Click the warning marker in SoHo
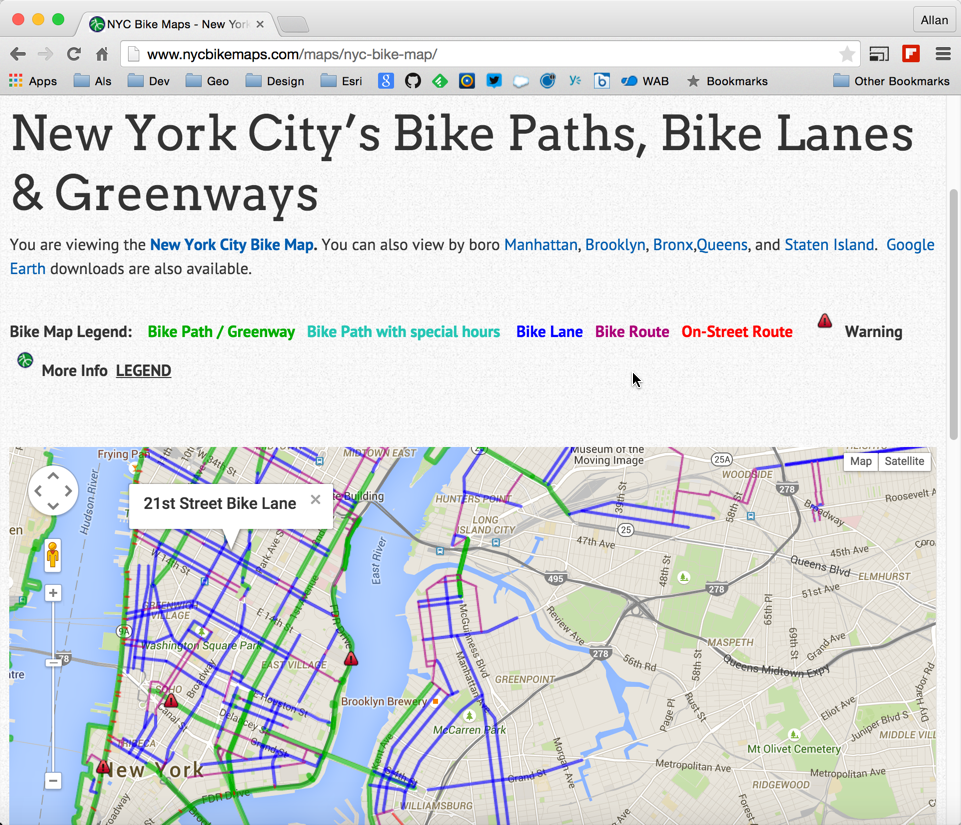Image resolution: width=961 pixels, height=825 pixels. pyautogui.click(x=171, y=700)
